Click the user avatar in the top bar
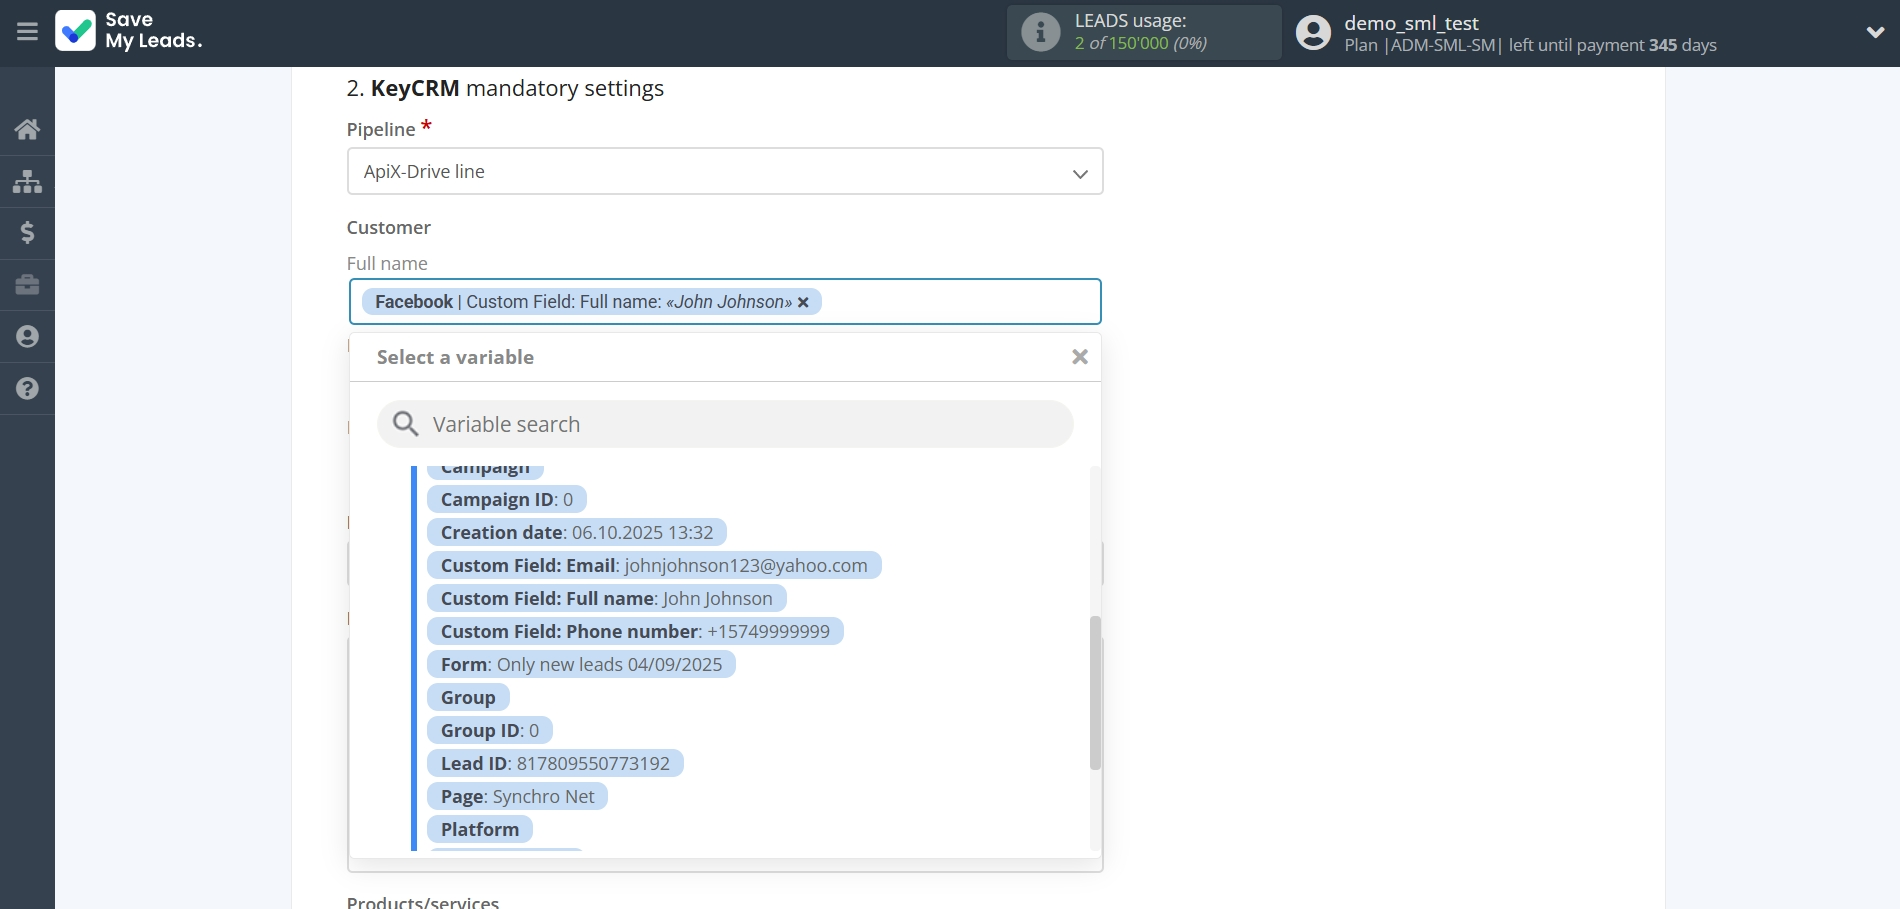Viewport: 1900px width, 909px height. pyautogui.click(x=1312, y=32)
